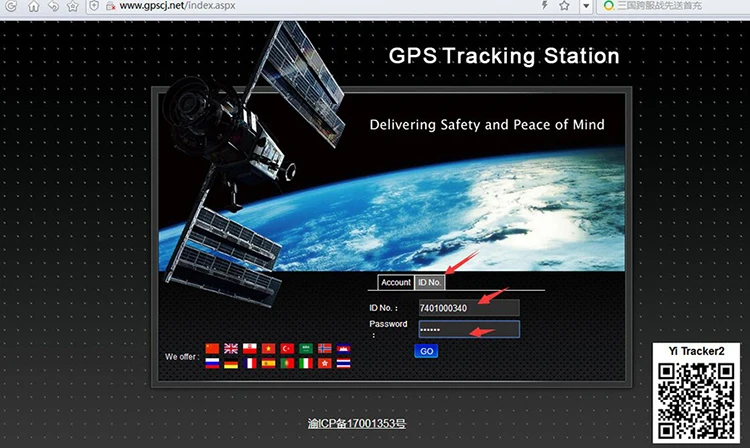Screen dimensions: 750x448
Task: Click the browser undo/back arrow icon
Action: tap(53, 6)
